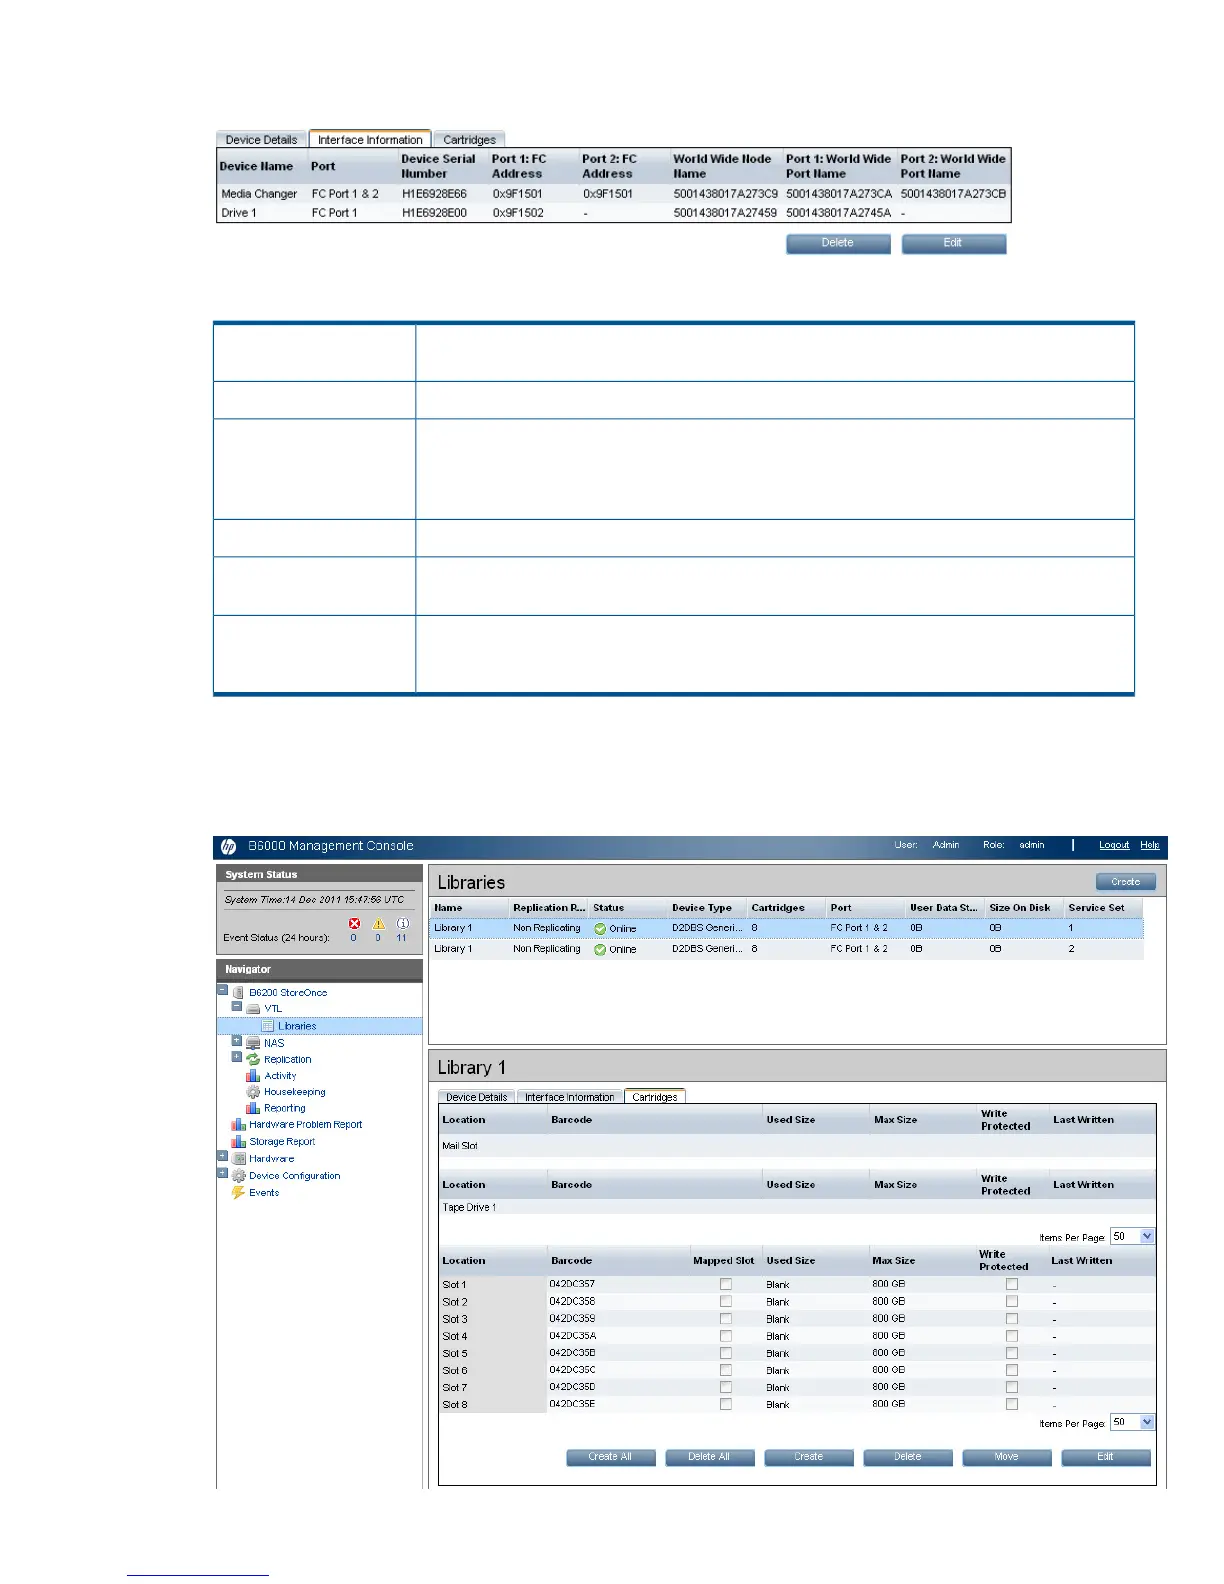Screen dimensions: 1224x1584
Task: Expand the NAS tree node
Action: pos(237,1040)
